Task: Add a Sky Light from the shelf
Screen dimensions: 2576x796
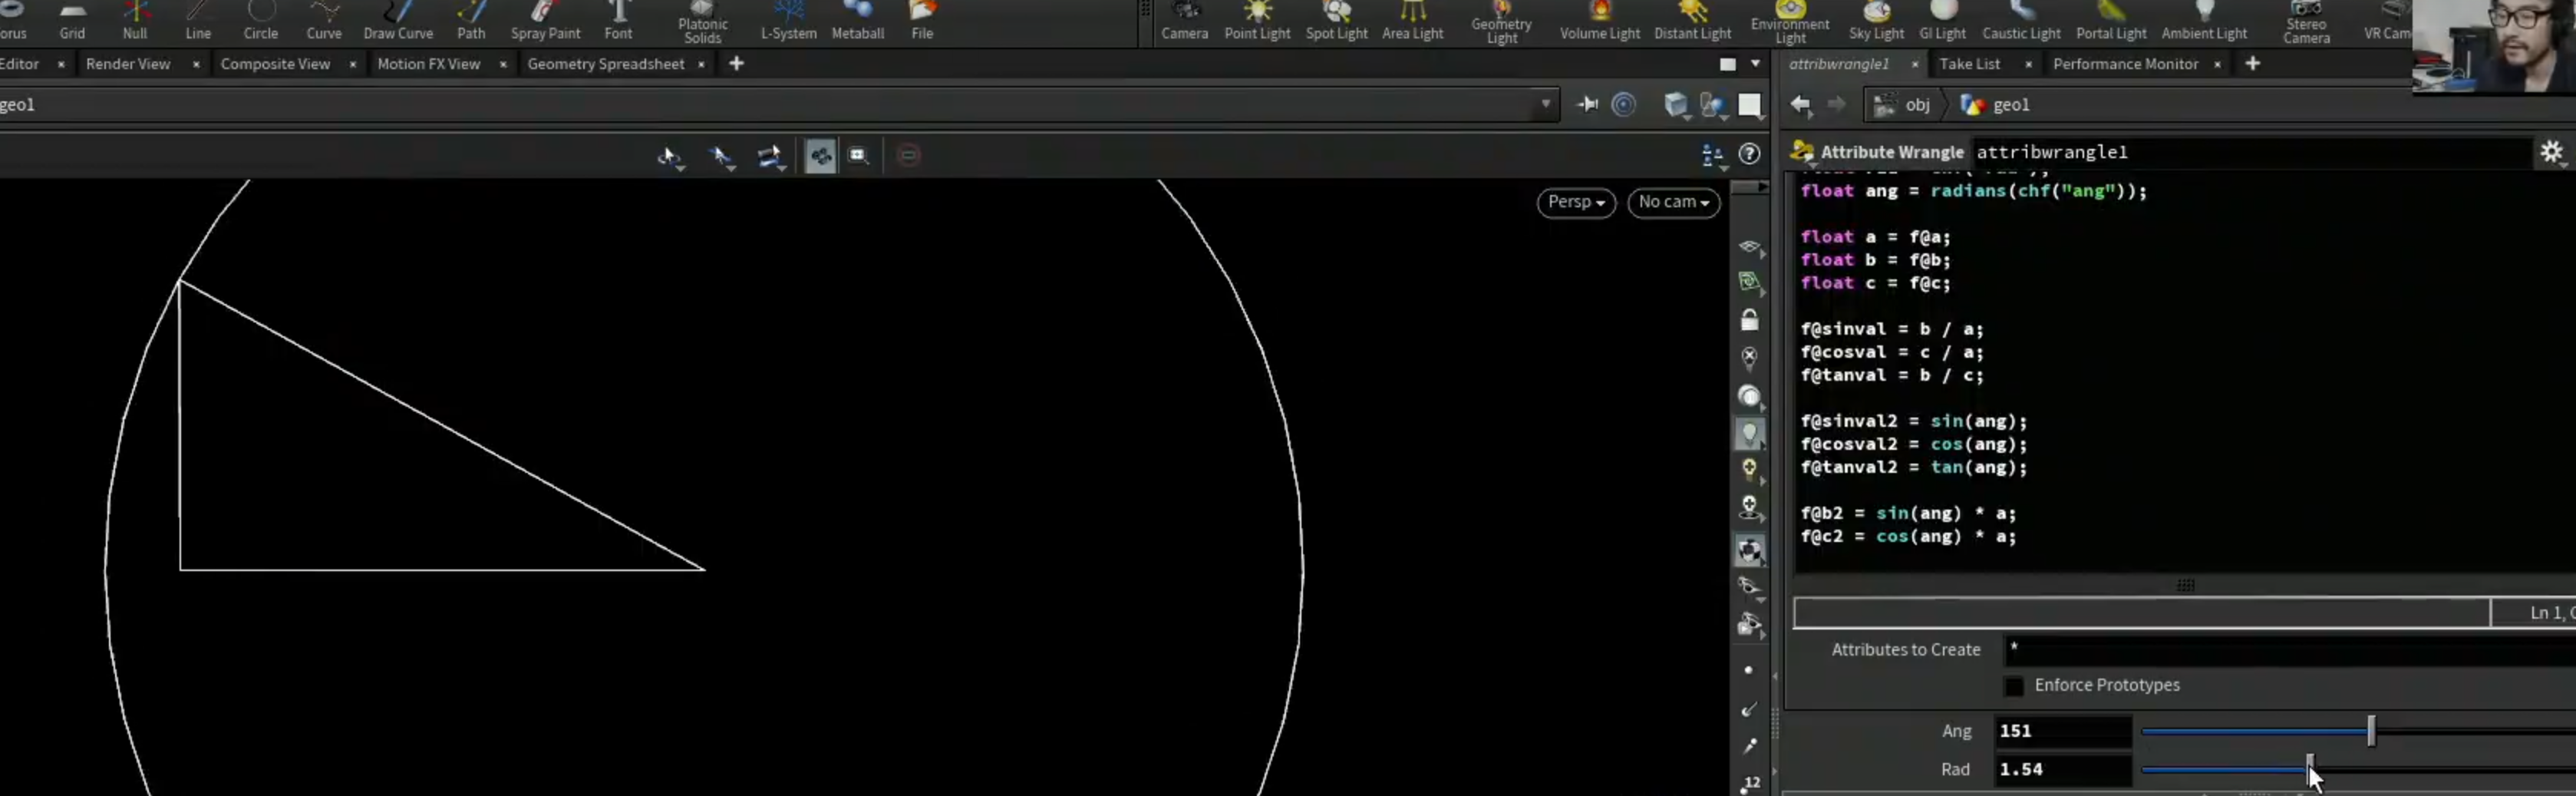Action: pos(1876,21)
